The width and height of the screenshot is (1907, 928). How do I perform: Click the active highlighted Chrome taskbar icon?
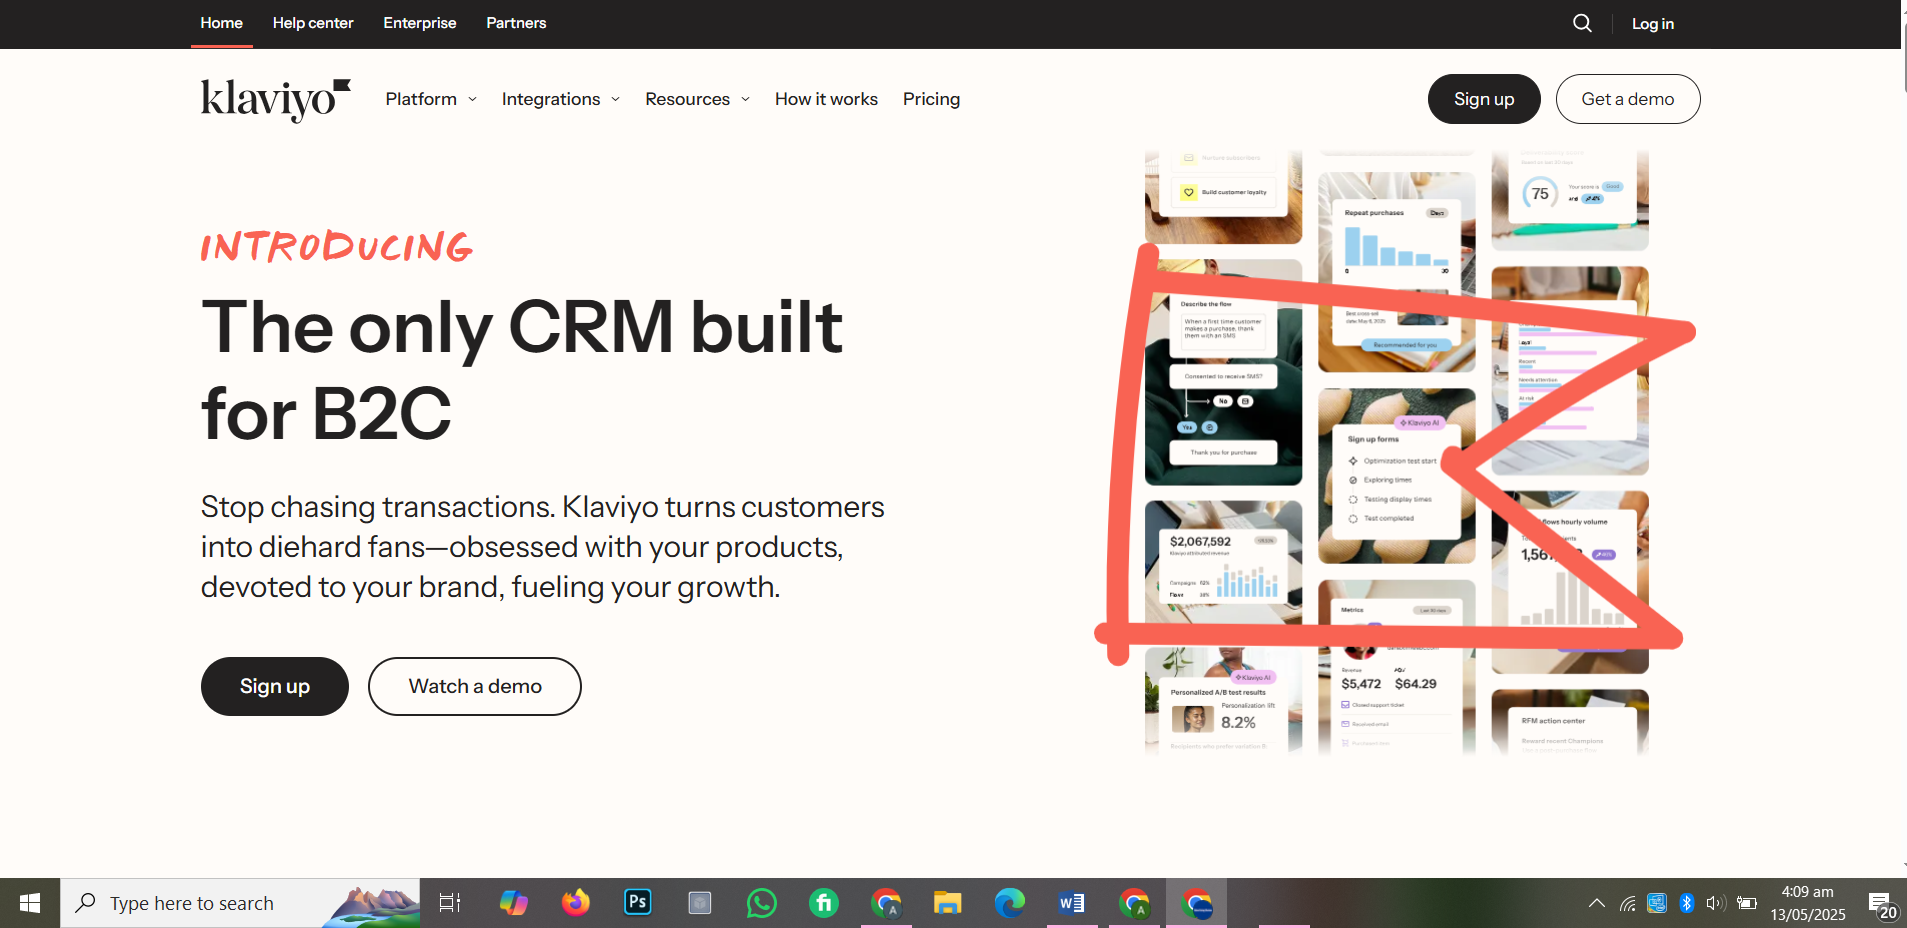[1196, 903]
